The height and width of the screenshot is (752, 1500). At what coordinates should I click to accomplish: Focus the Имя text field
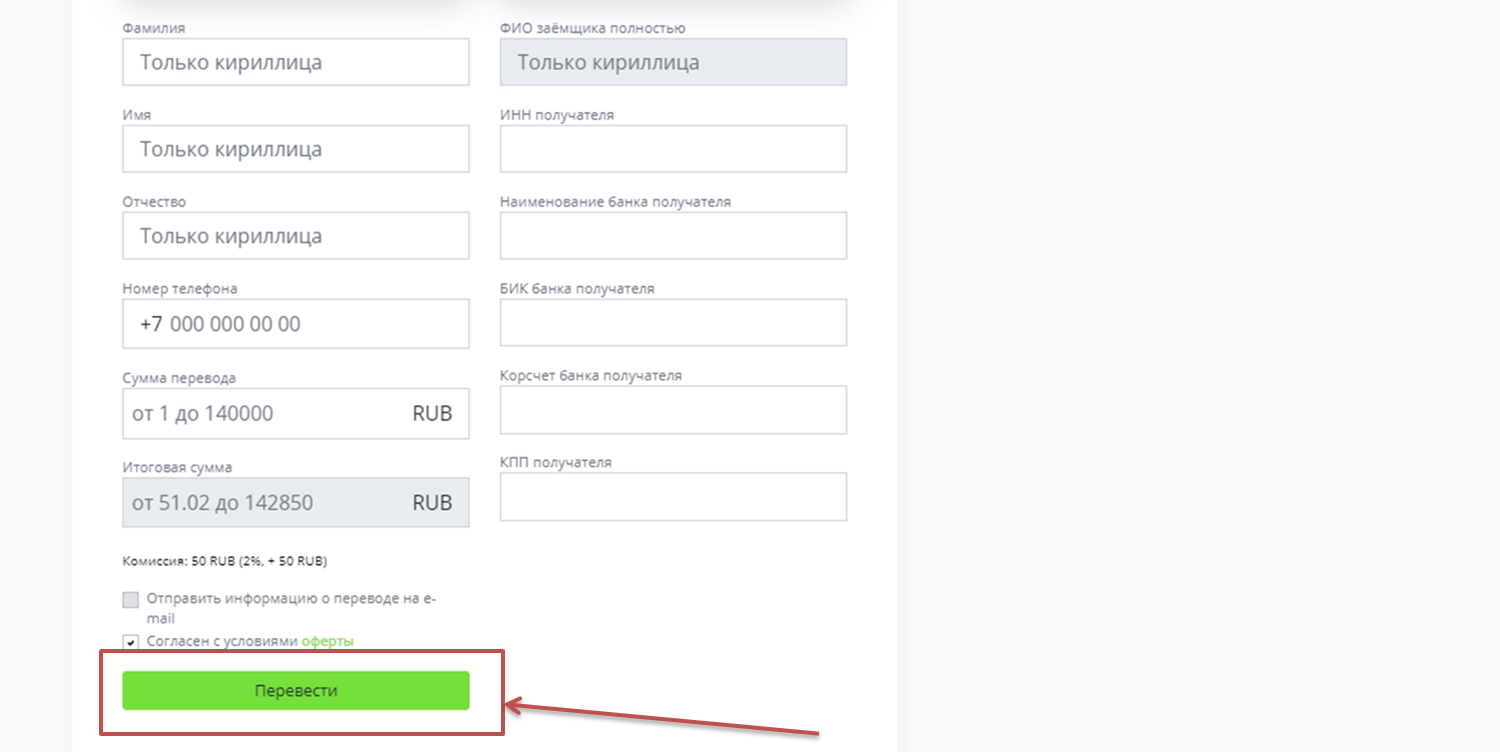point(296,149)
